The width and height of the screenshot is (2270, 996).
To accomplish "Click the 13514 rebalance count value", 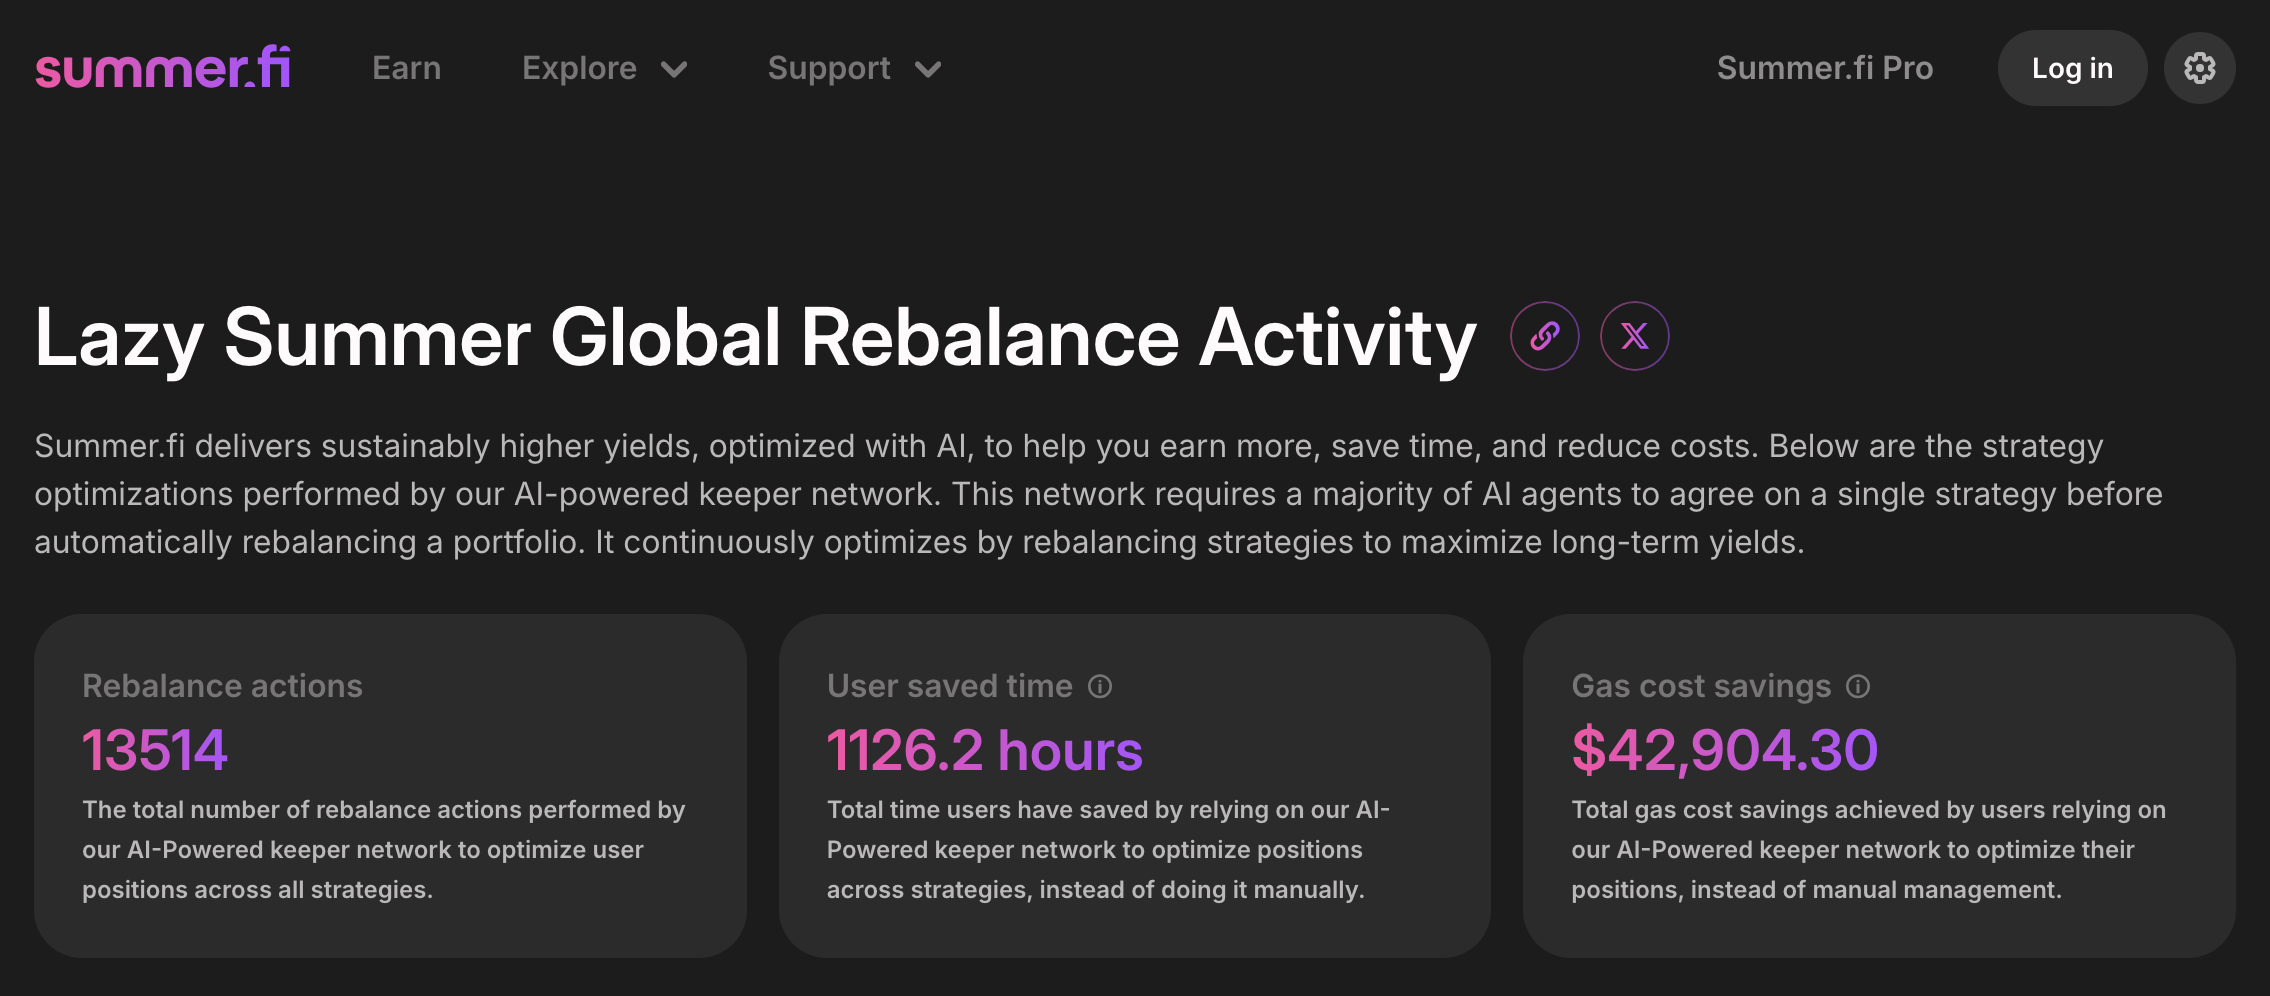I will [x=155, y=750].
